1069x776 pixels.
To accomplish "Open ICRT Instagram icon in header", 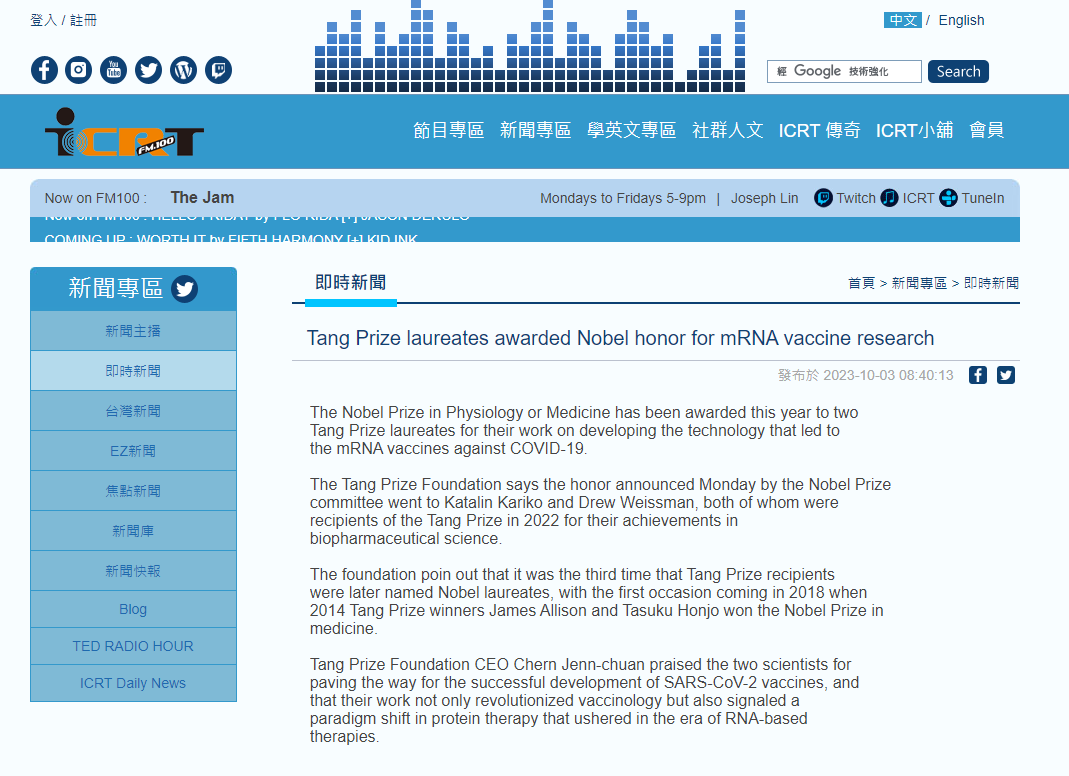I will pyautogui.click(x=78, y=70).
